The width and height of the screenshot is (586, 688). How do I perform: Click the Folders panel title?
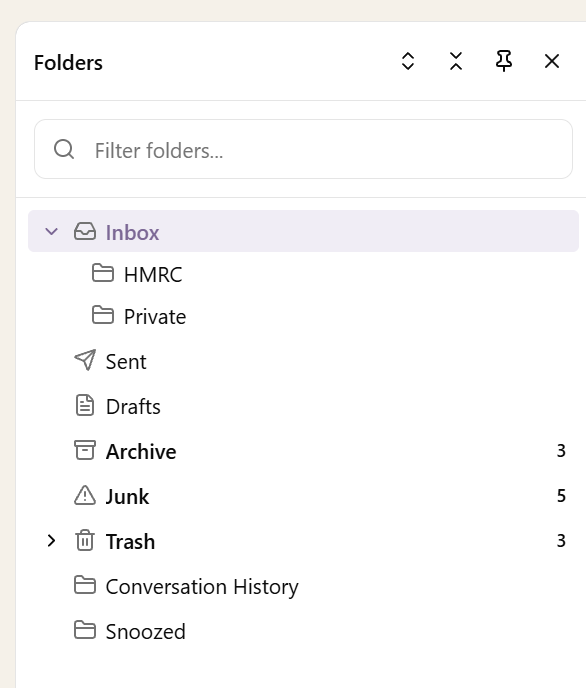[68, 63]
